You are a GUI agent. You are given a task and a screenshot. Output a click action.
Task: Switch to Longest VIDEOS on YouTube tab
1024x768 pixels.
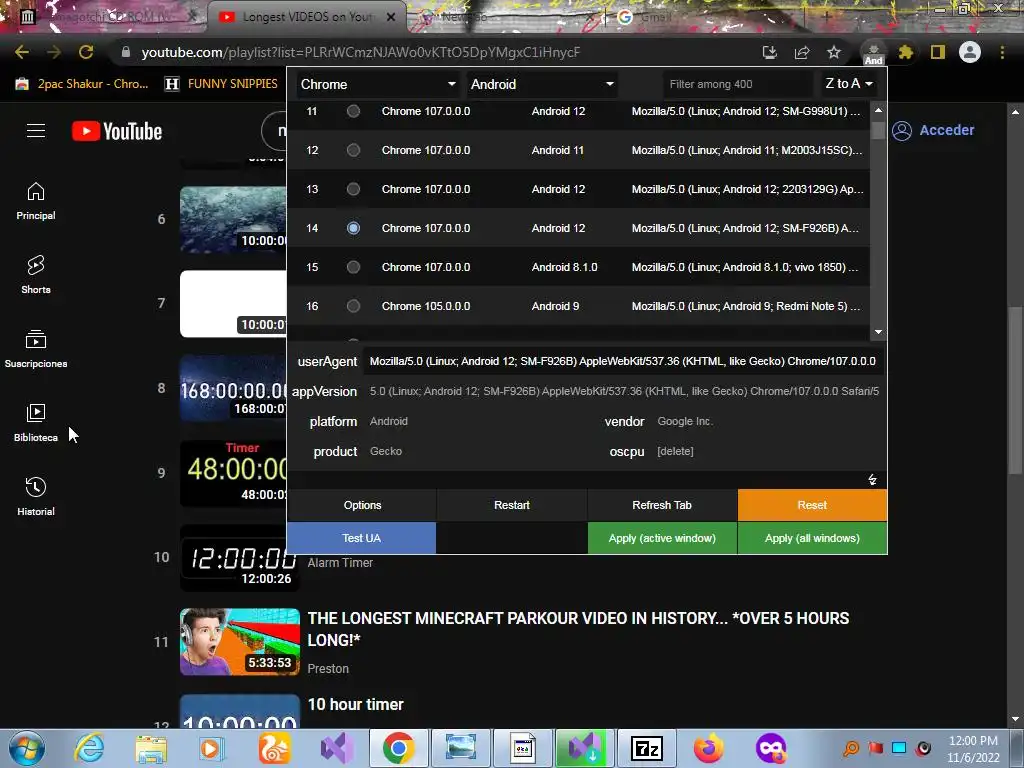306,17
